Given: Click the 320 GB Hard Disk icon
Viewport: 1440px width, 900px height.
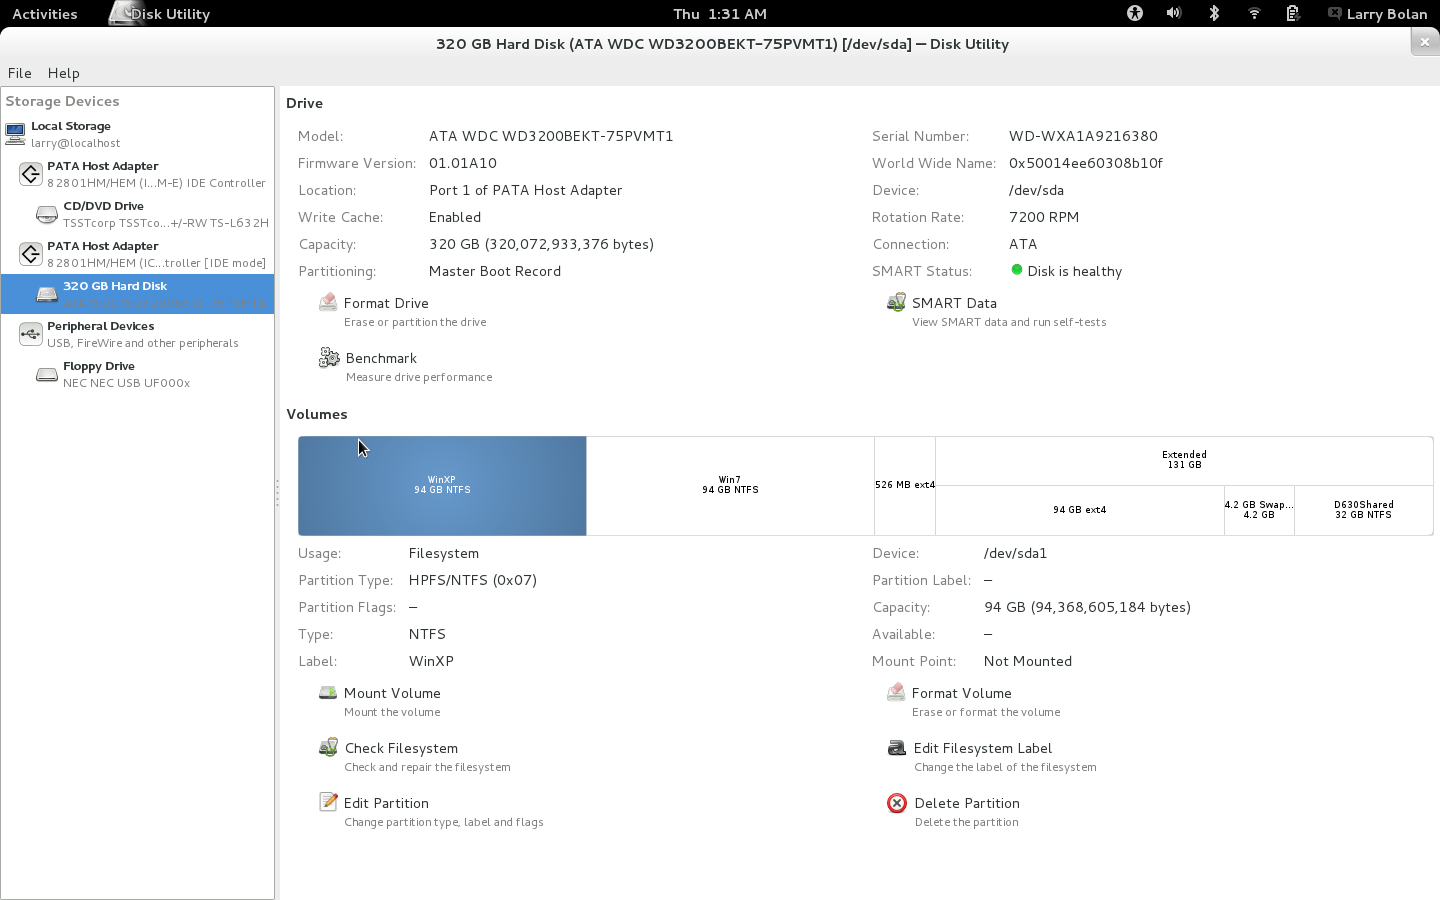Looking at the screenshot, I should coord(47,294).
